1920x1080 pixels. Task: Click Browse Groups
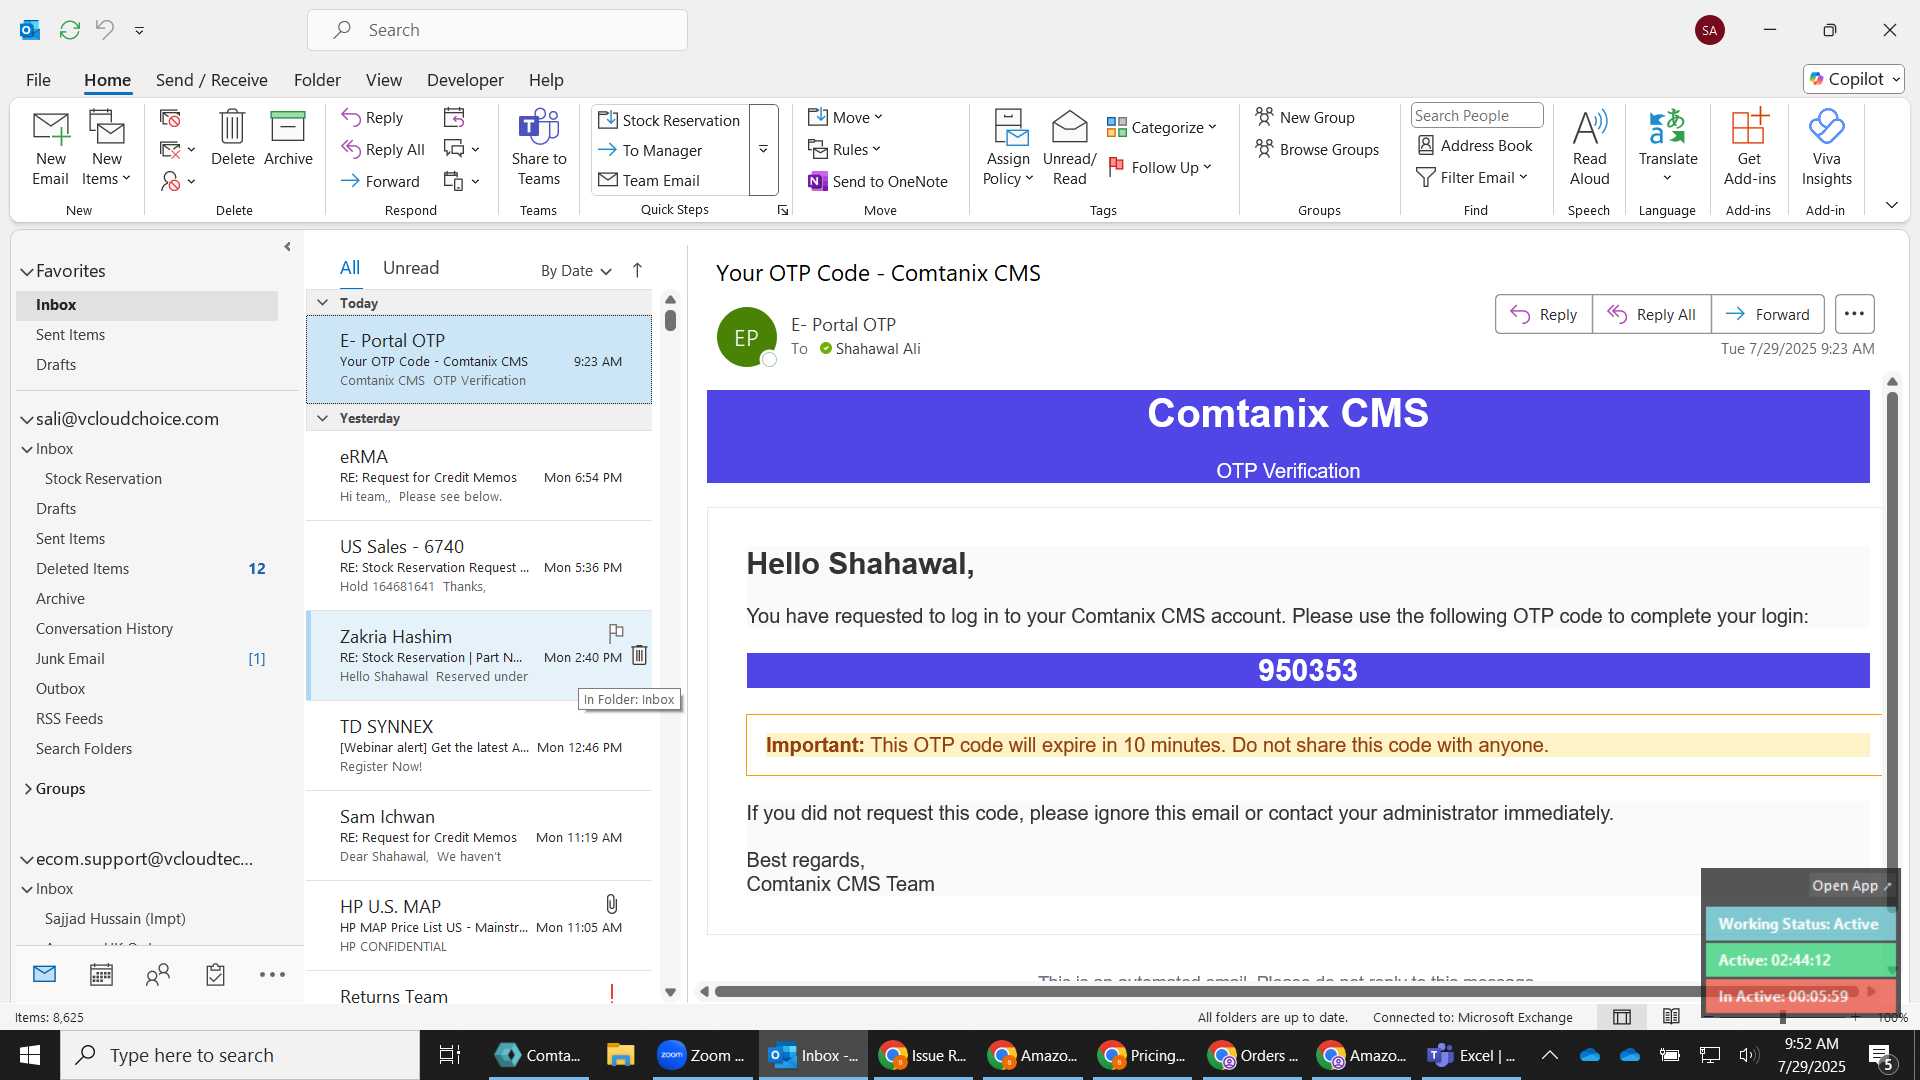(x=1317, y=150)
